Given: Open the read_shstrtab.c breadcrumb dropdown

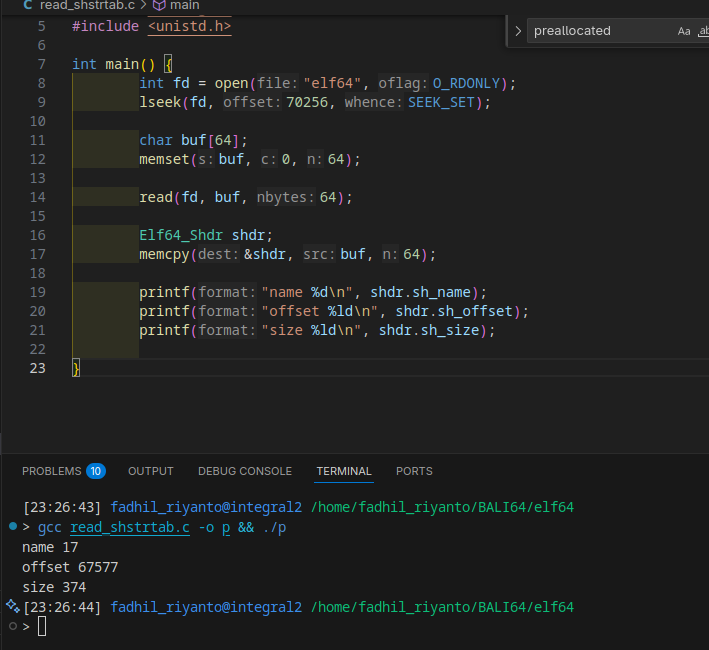Looking at the screenshot, I should point(86,5).
